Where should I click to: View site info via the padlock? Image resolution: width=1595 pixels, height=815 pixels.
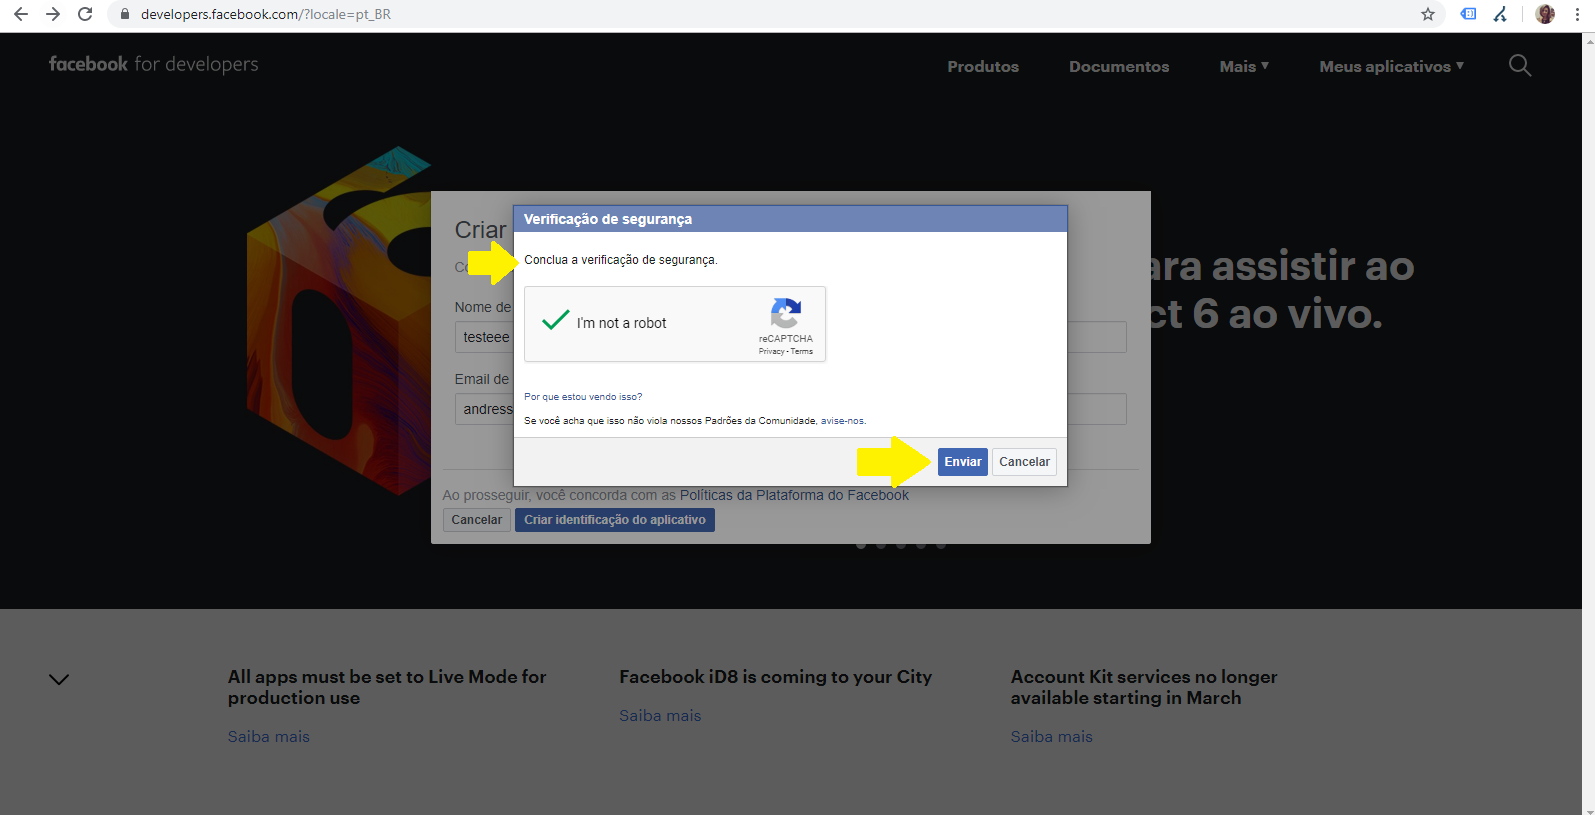125,14
